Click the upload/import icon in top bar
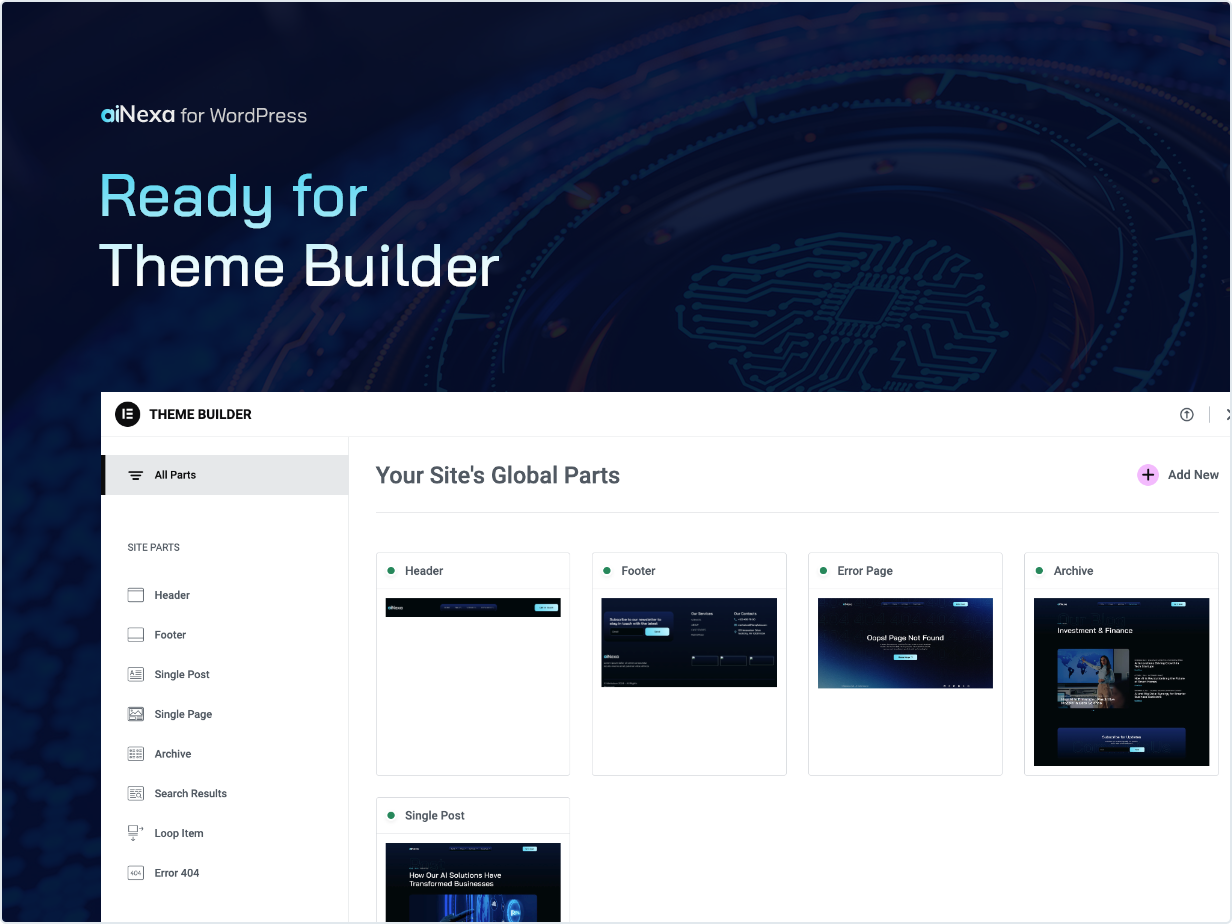Screen dimensions: 1232x924 [x=1187, y=415]
